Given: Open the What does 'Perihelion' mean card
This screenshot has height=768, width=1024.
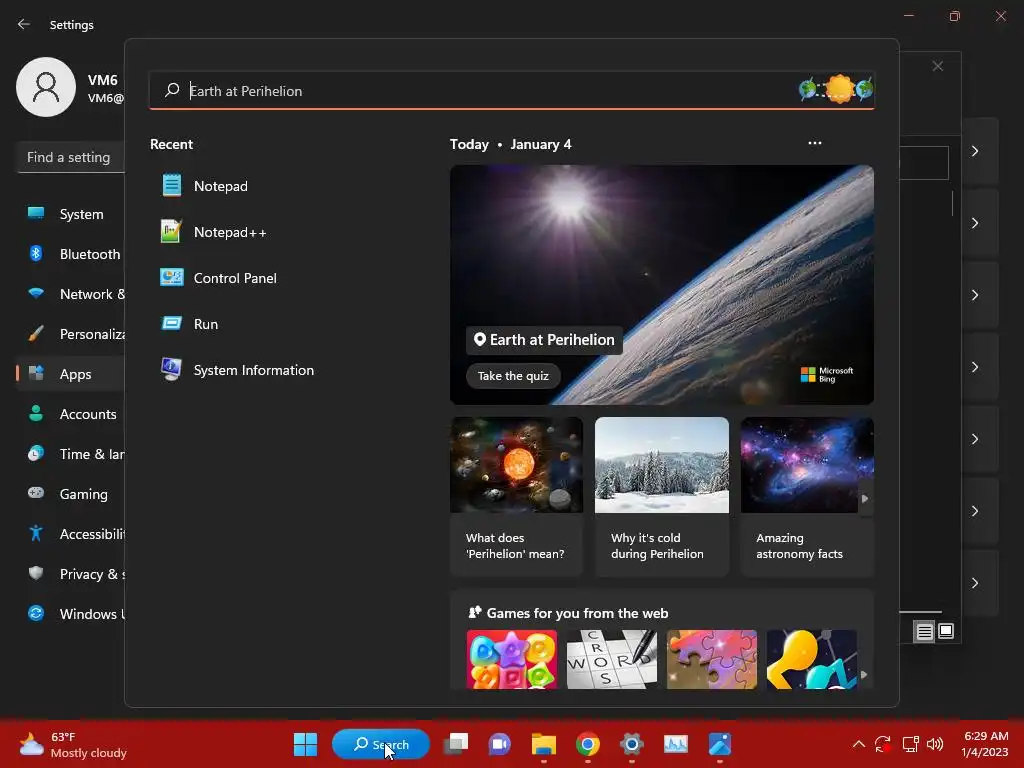Looking at the screenshot, I should 516,497.
